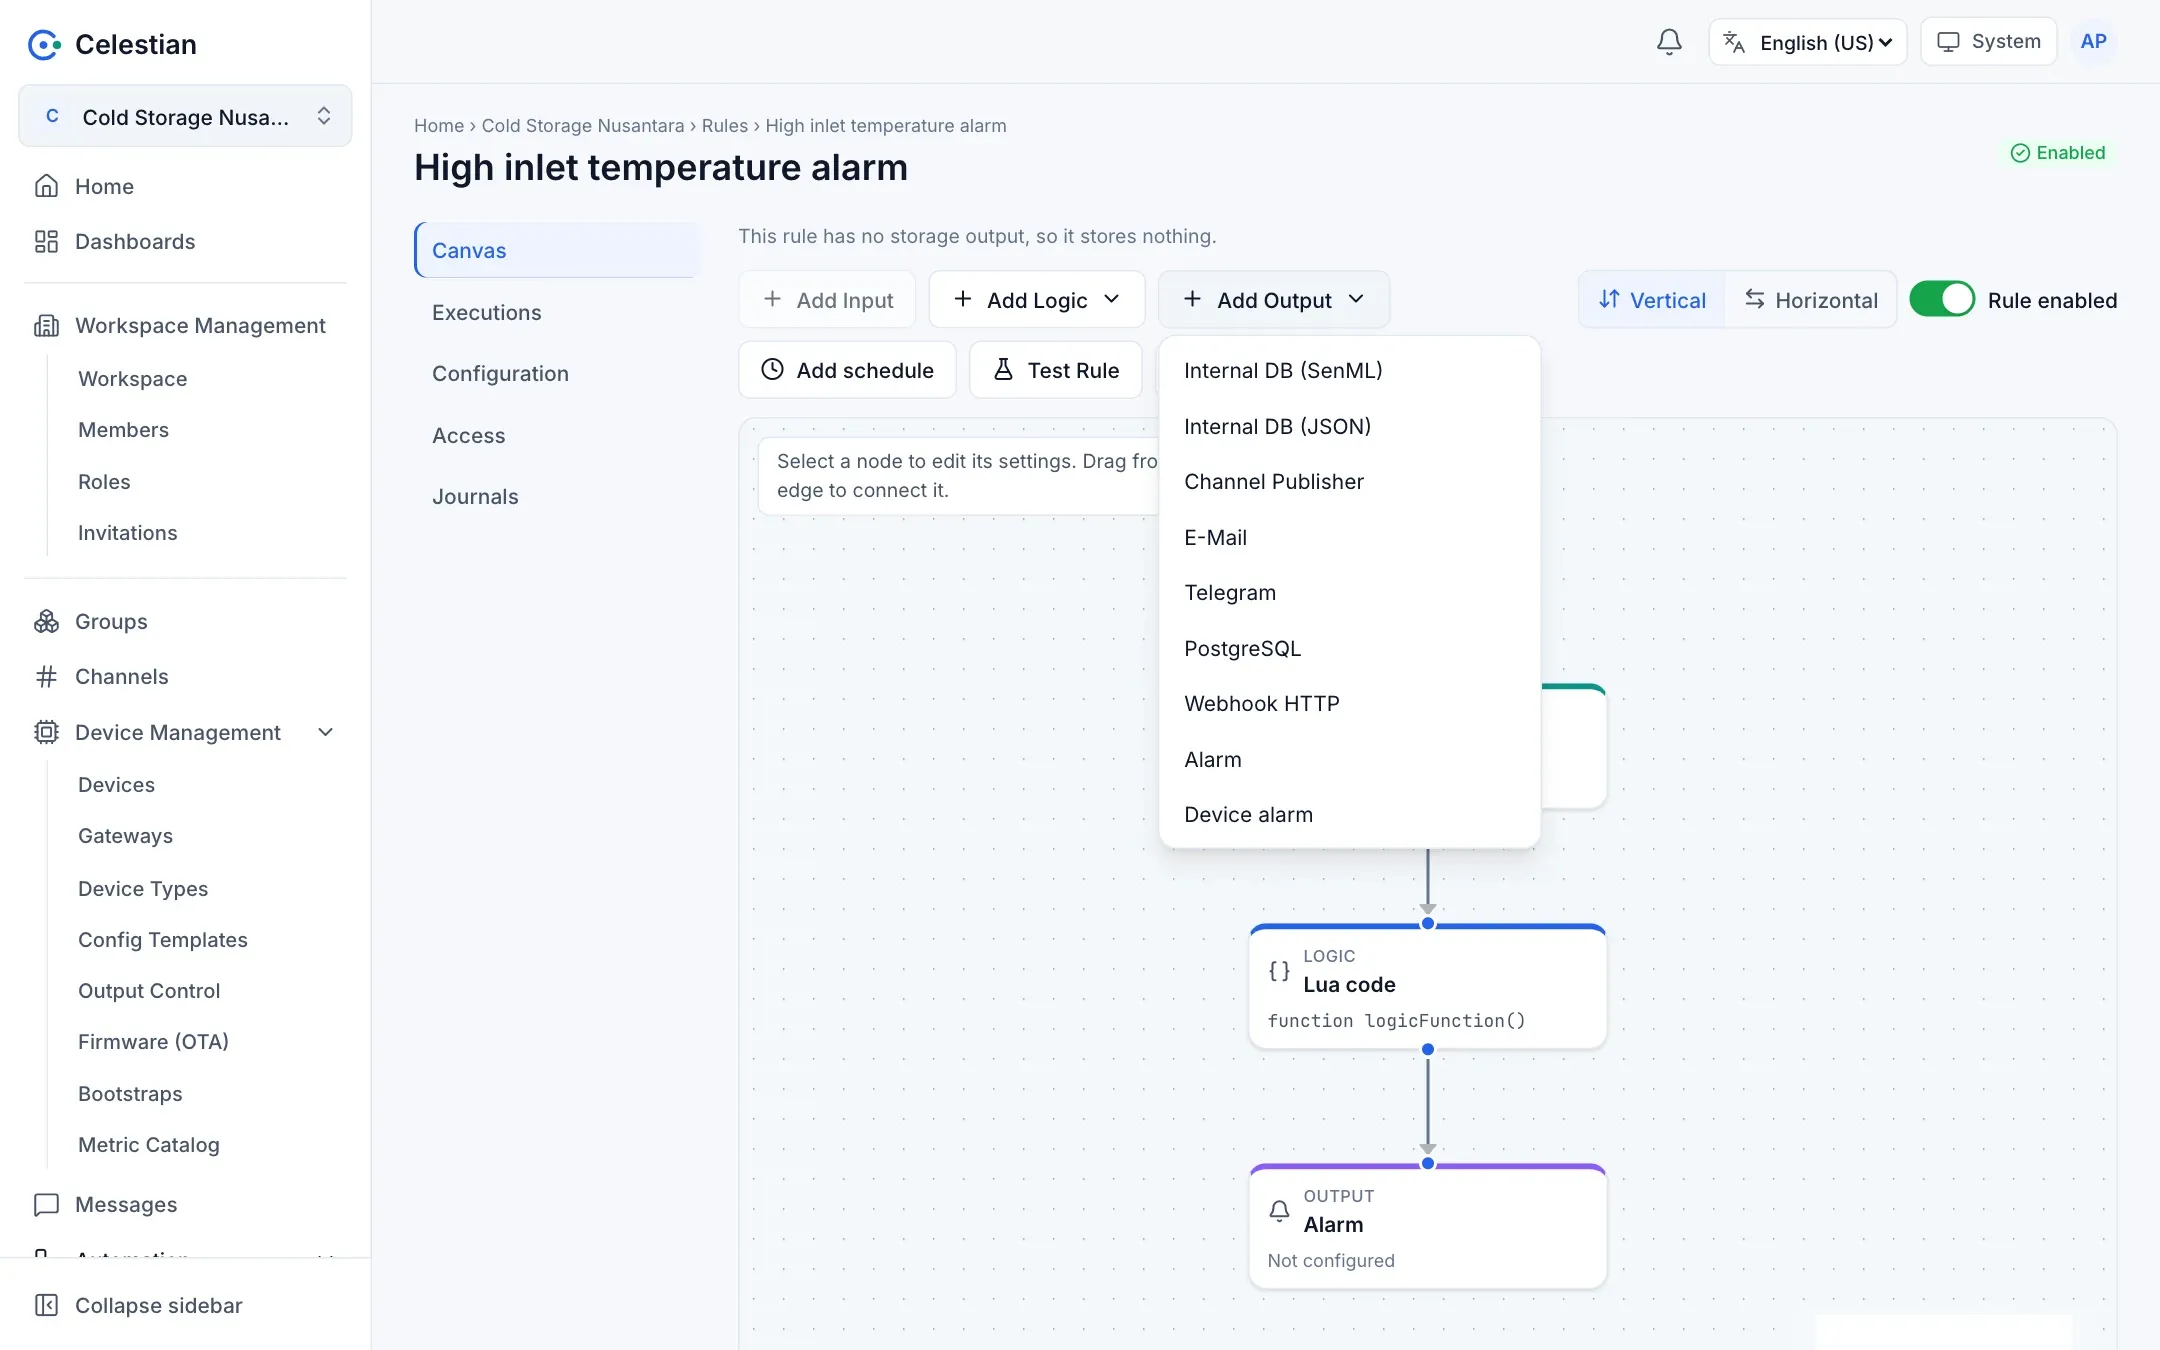Screen dimensions: 2160x1350
Task: Click the Device Management chip icon
Action: point(46,732)
